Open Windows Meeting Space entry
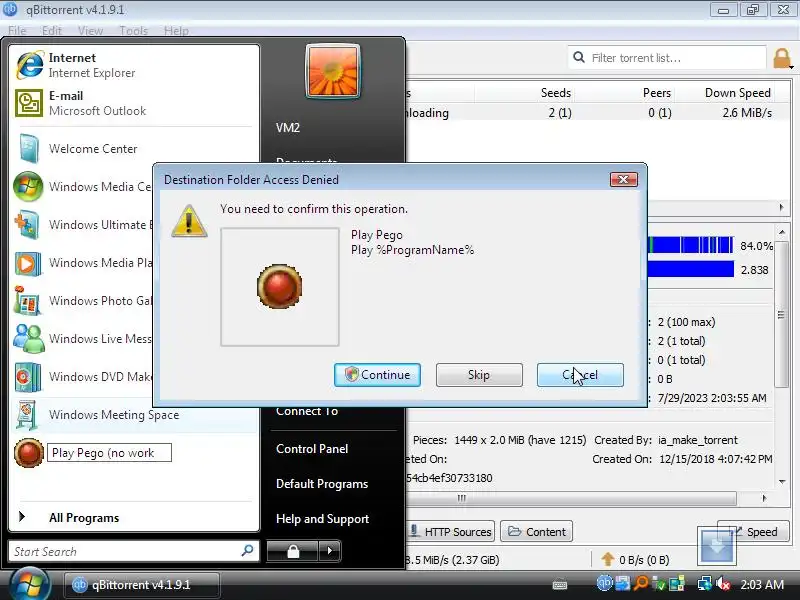800x600 pixels. [134, 415]
